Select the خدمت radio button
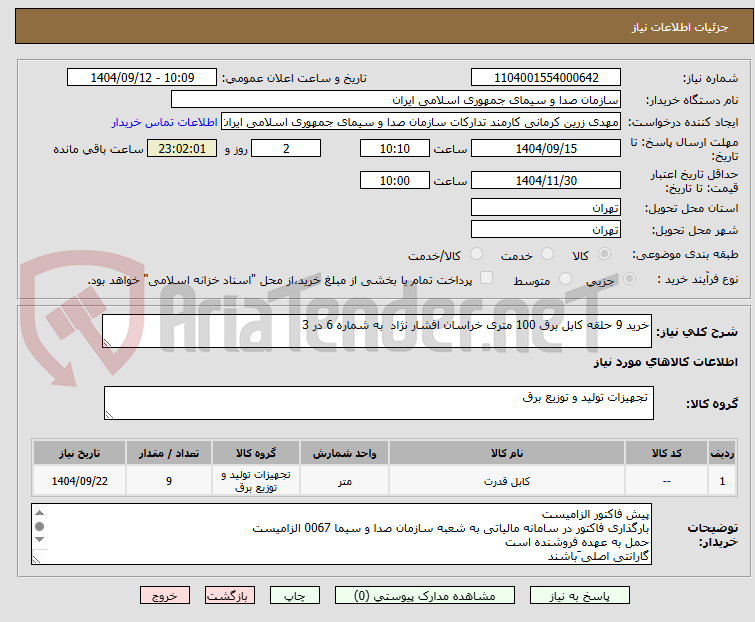The image size is (755, 622). point(547,254)
